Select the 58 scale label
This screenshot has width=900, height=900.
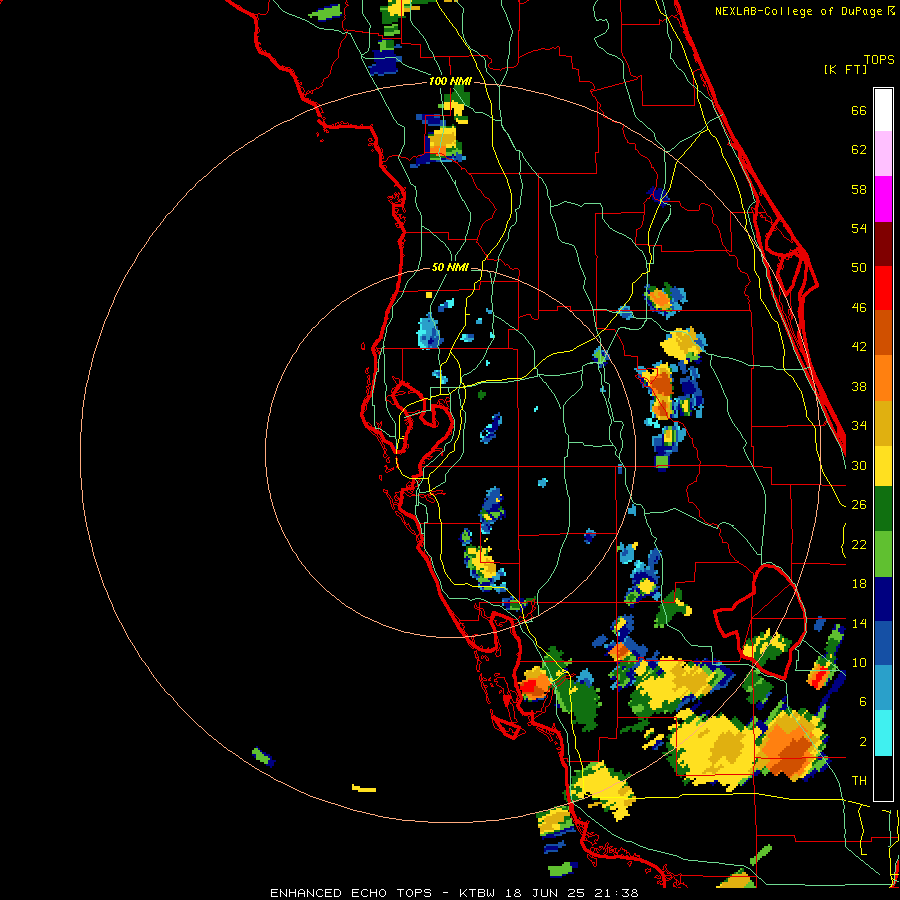coord(859,189)
